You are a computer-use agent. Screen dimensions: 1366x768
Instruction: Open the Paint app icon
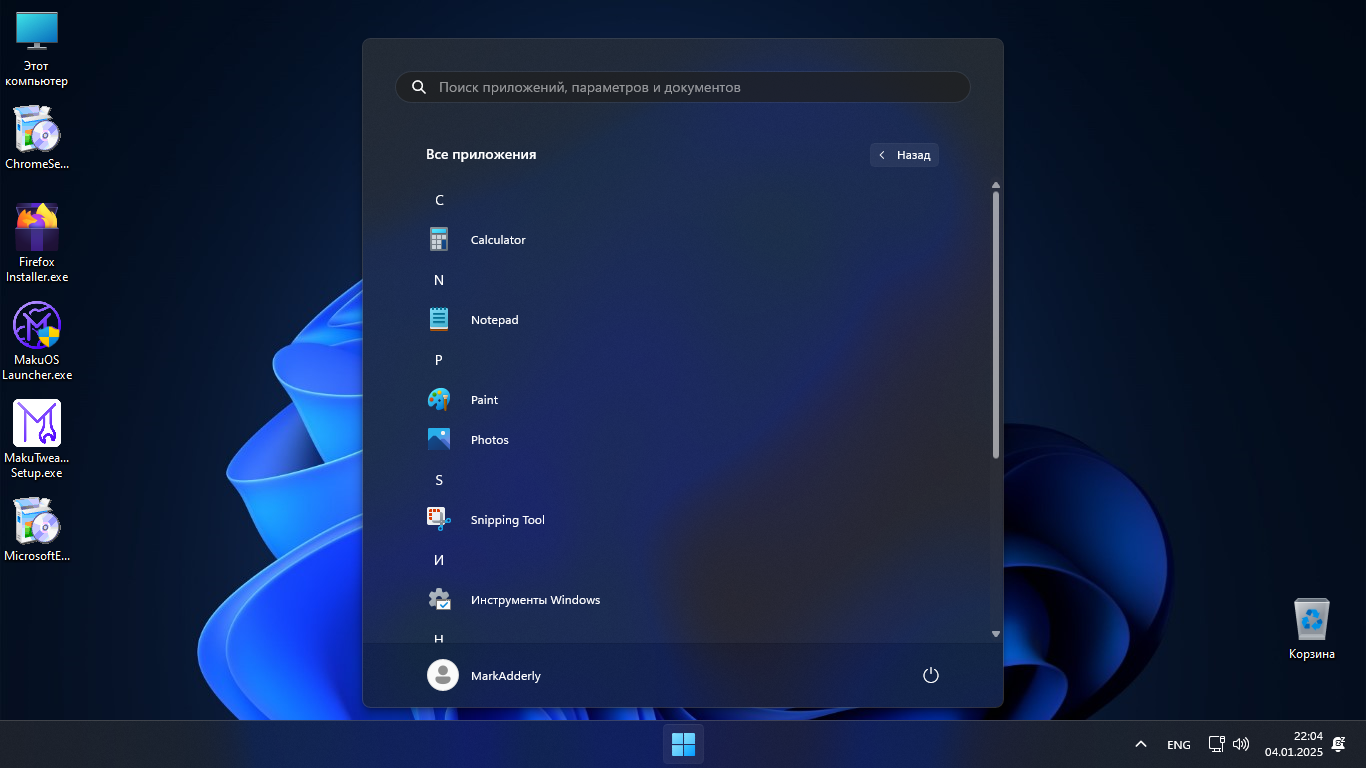tap(438, 400)
